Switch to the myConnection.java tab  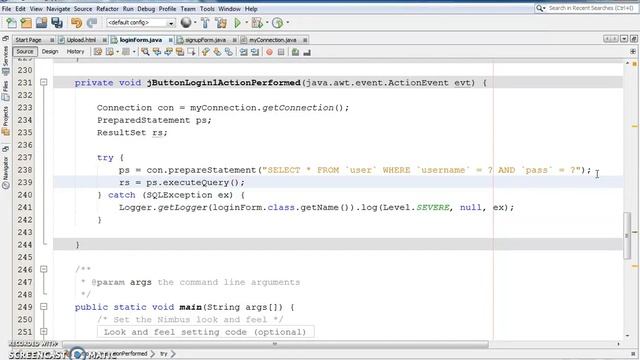272,40
